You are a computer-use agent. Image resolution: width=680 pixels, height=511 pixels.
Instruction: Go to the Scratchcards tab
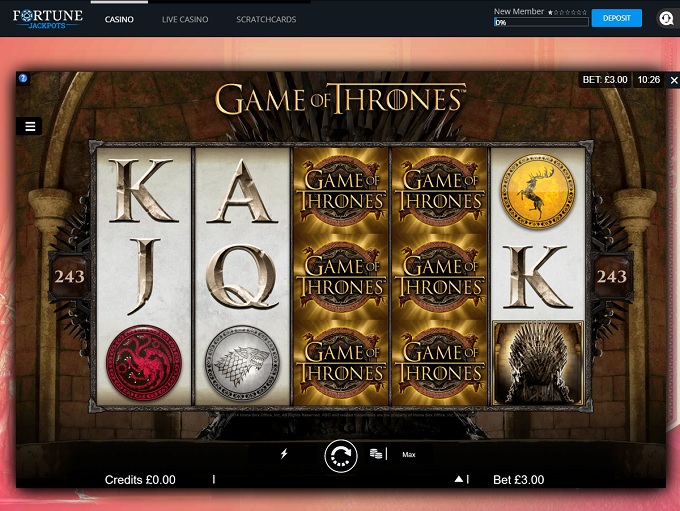[266, 19]
